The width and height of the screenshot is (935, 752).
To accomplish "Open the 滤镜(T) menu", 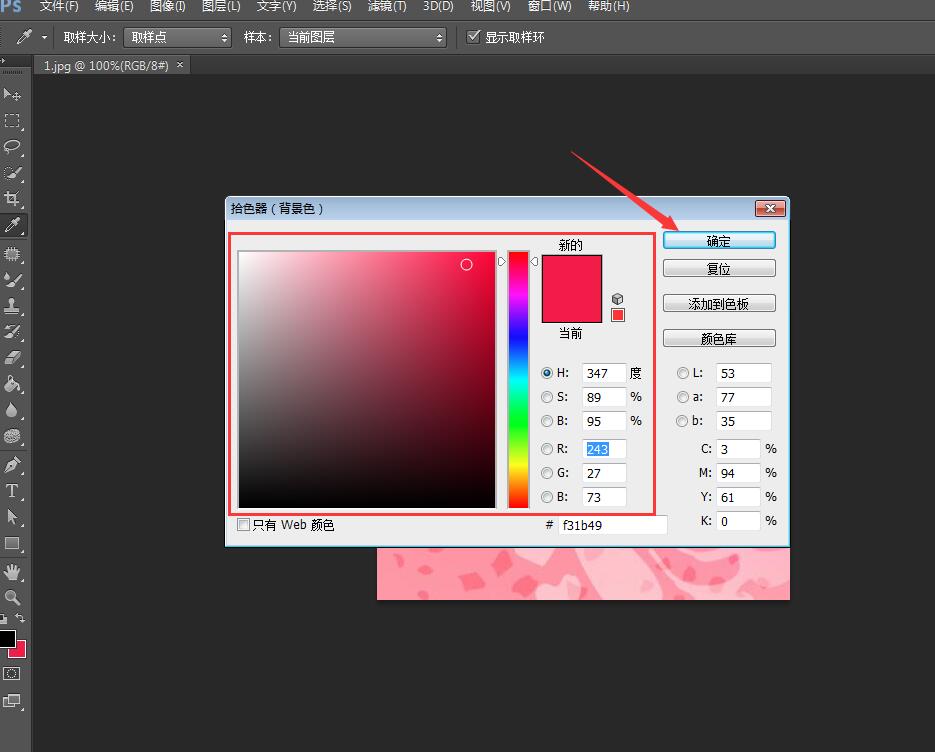I will pyautogui.click(x=387, y=7).
